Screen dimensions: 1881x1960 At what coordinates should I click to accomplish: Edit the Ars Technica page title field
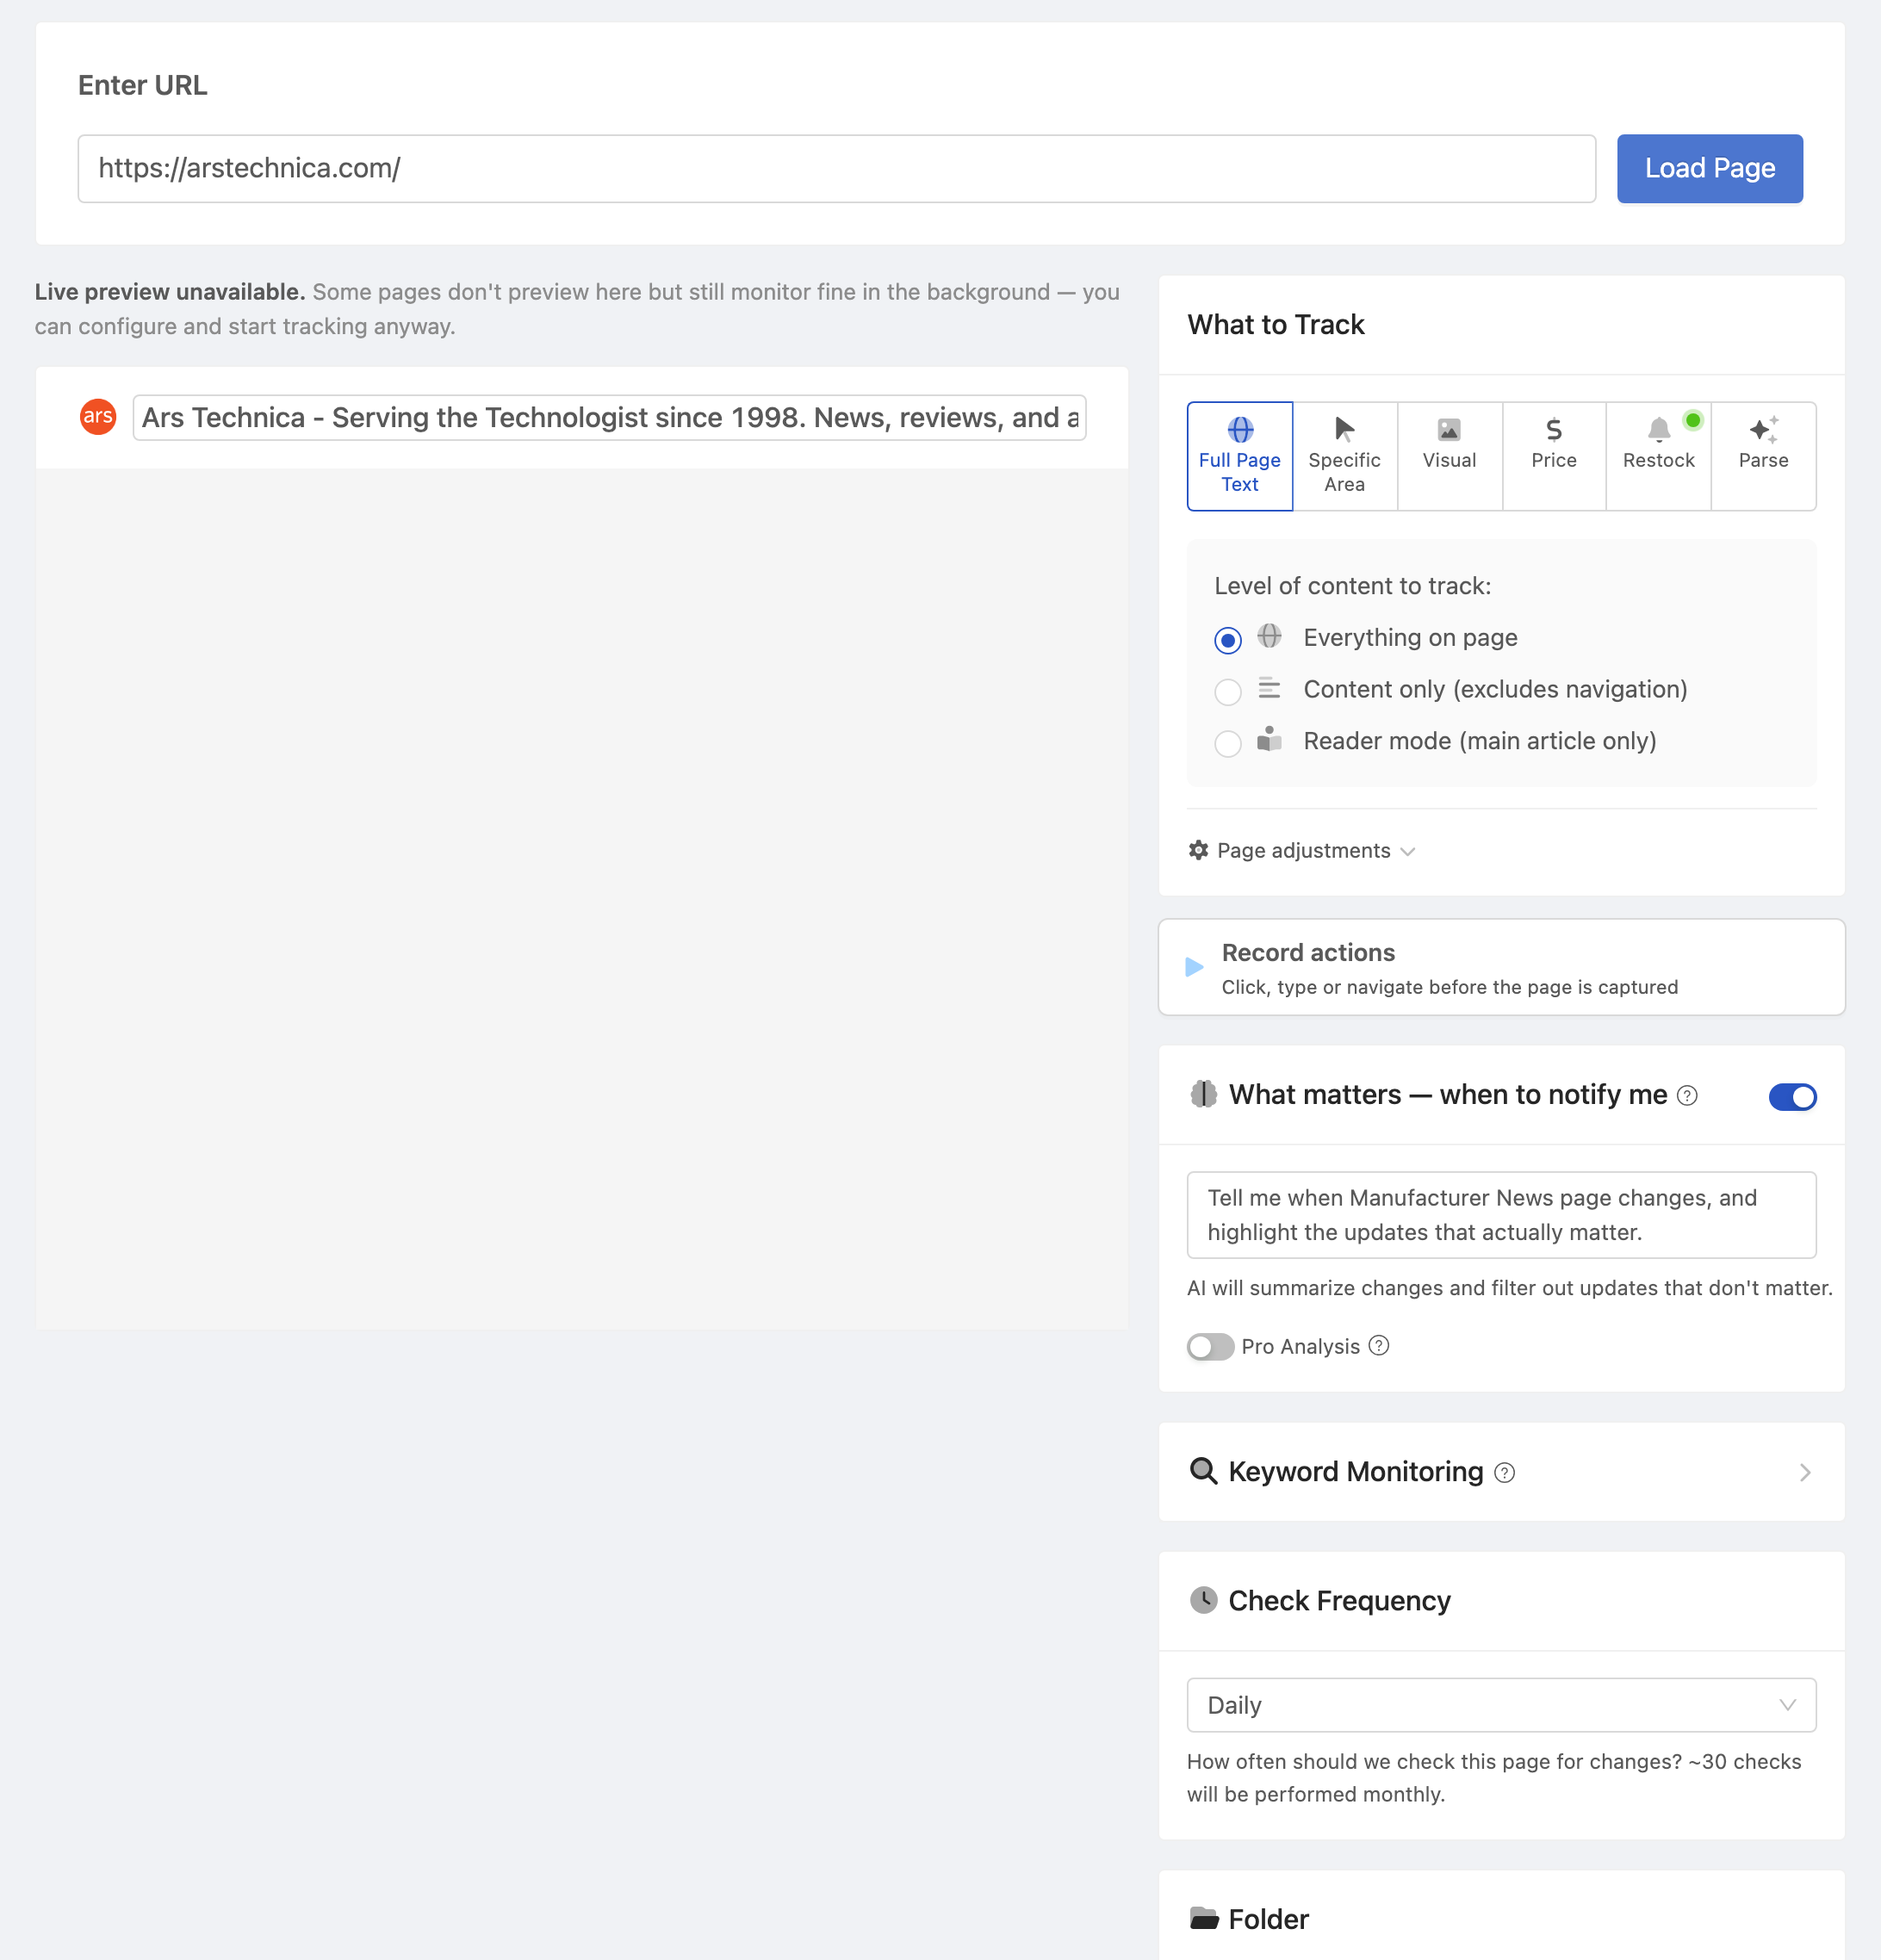point(609,417)
